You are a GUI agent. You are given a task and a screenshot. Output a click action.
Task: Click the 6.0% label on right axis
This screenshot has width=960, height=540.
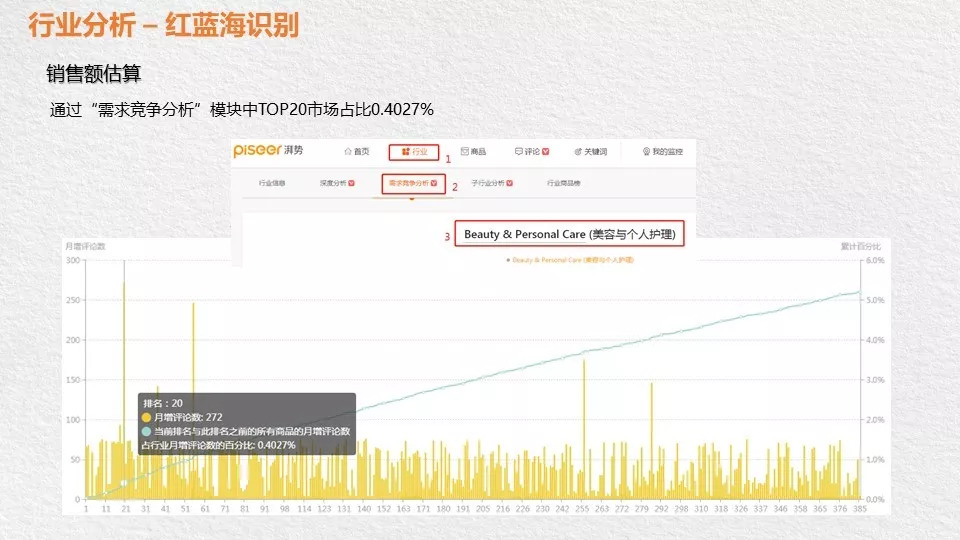[x=876, y=260]
